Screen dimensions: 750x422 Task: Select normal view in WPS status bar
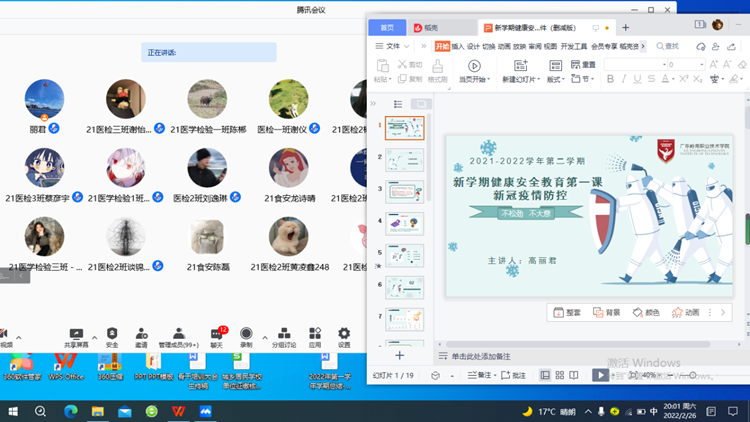(545, 376)
